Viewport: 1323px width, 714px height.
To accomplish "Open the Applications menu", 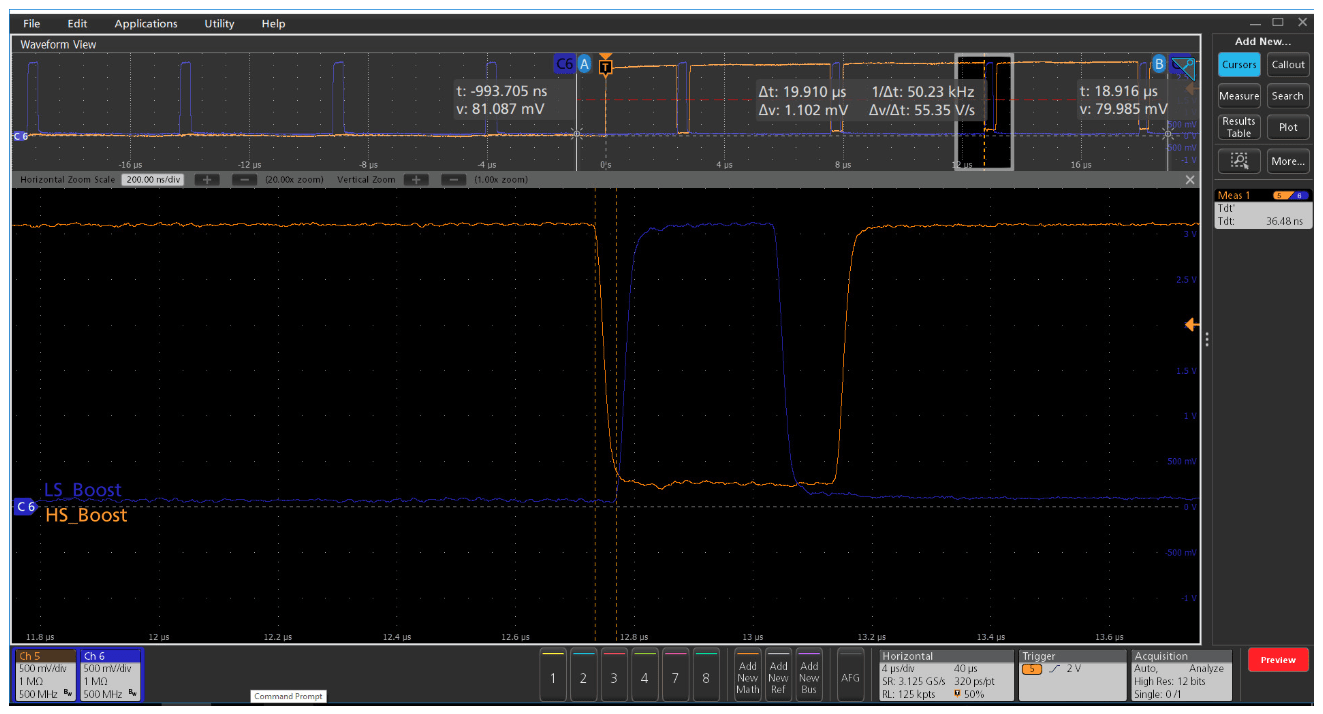I will click(x=145, y=23).
